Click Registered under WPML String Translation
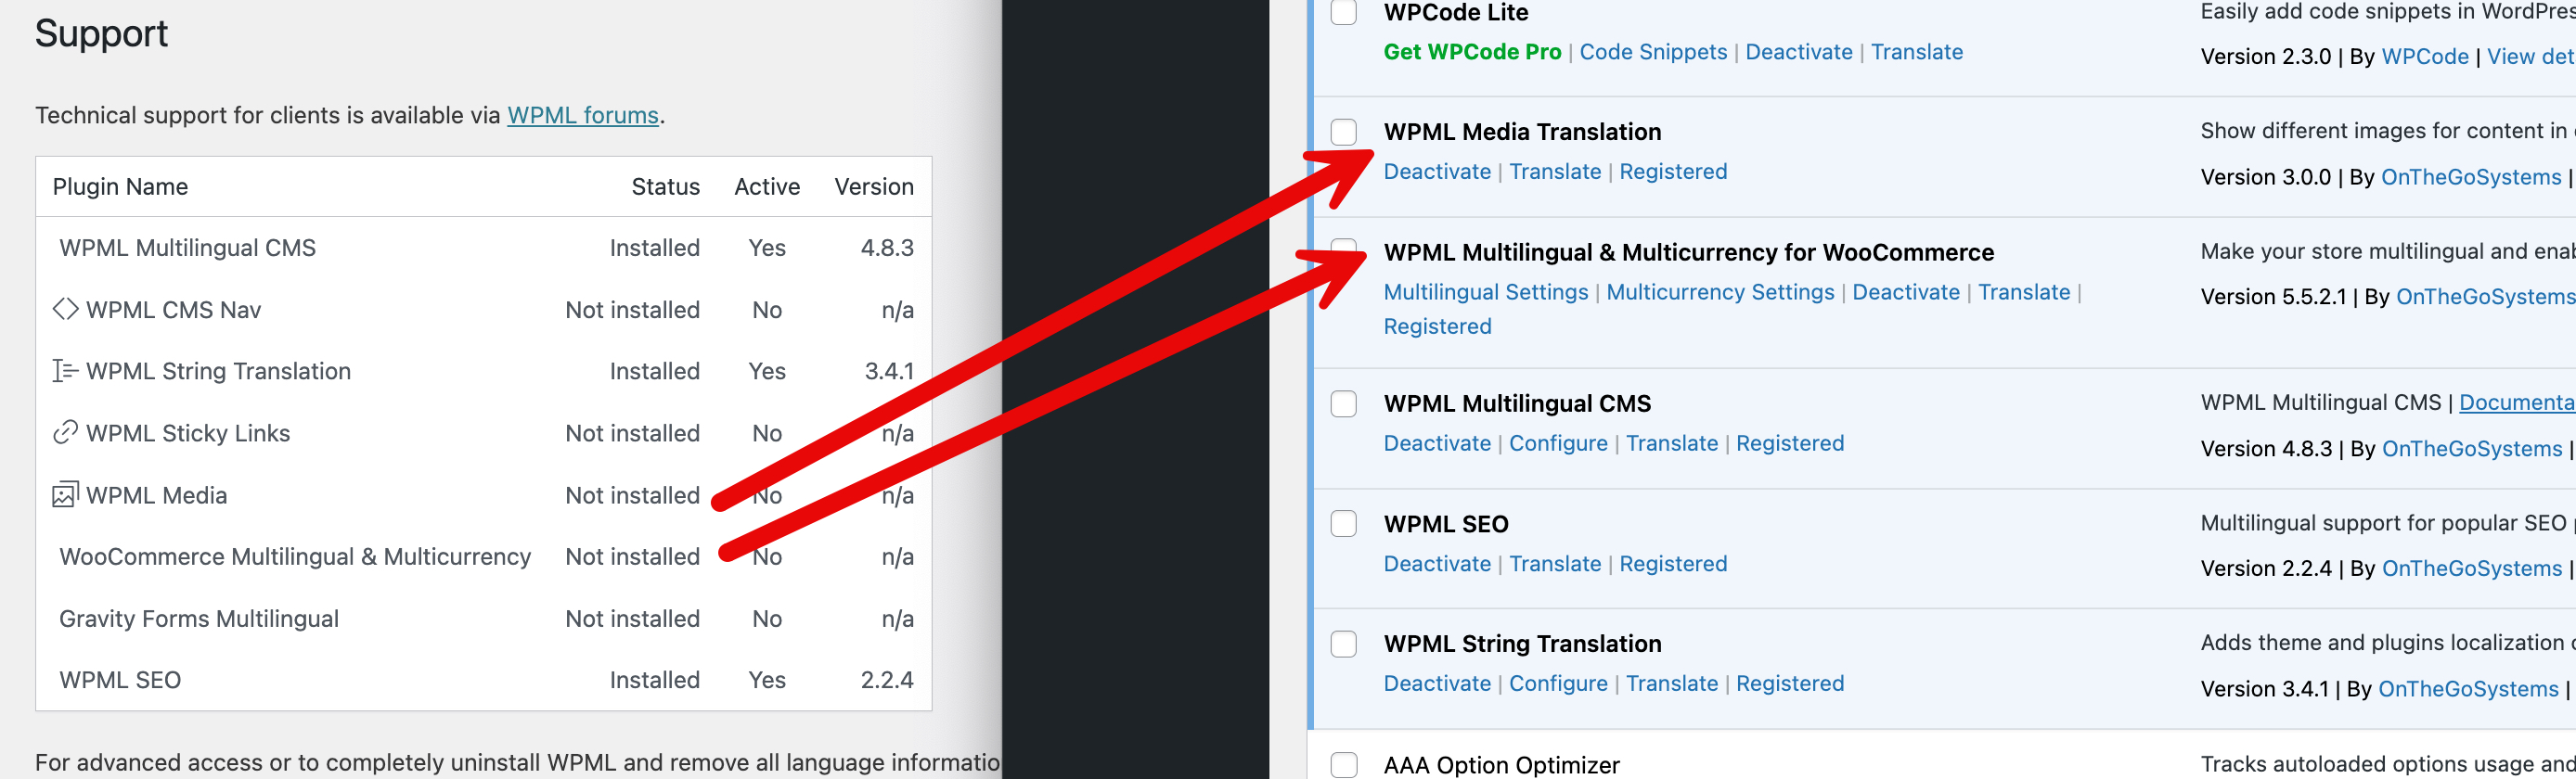 [1790, 684]
